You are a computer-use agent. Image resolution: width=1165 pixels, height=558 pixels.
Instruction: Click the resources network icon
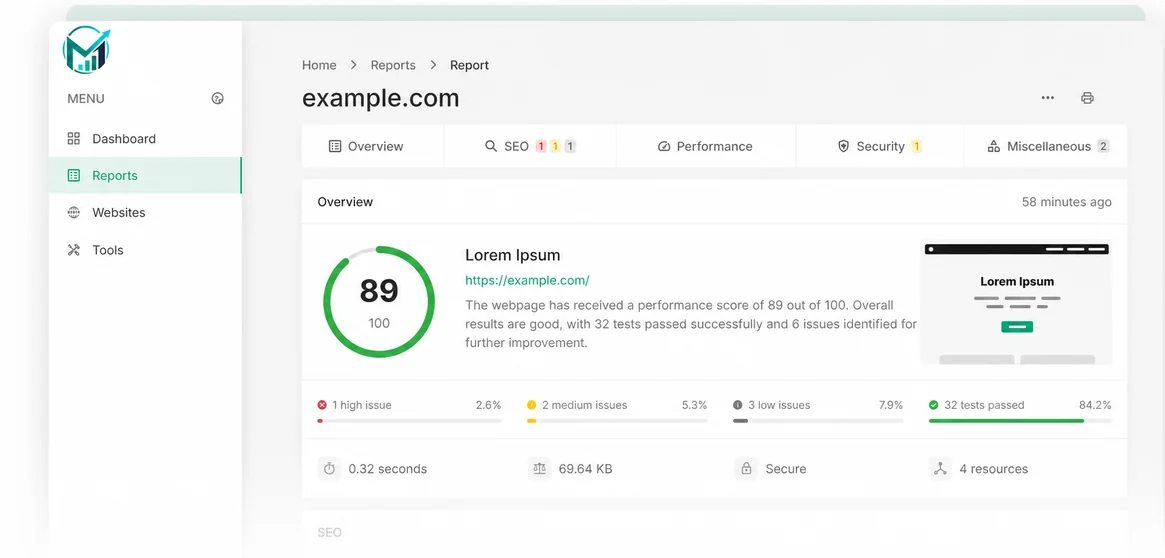pos(941,469)
